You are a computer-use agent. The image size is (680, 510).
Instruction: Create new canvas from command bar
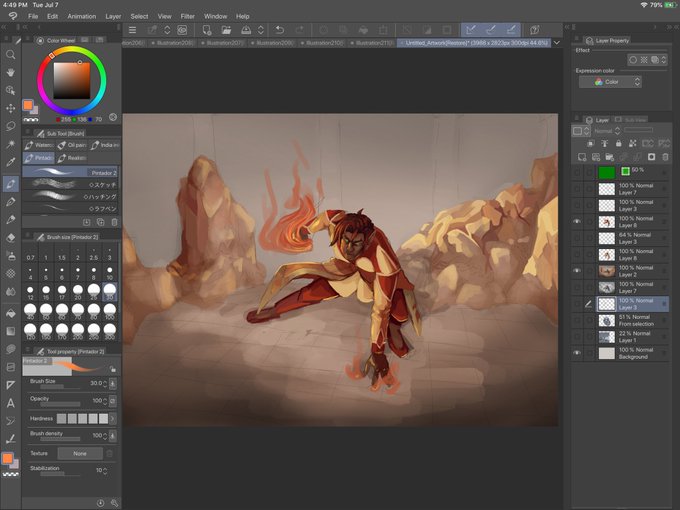click(206, 30)
